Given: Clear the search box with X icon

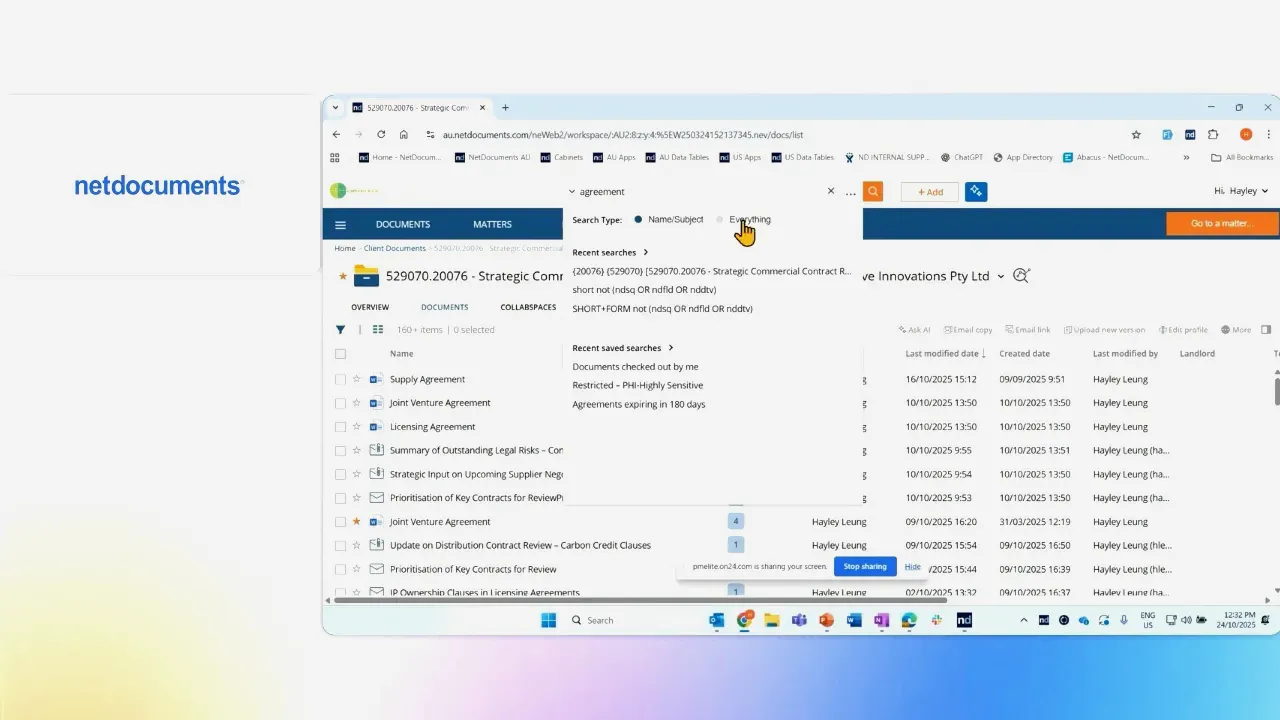Looking at the screenshot, I should tap(830, 191).
